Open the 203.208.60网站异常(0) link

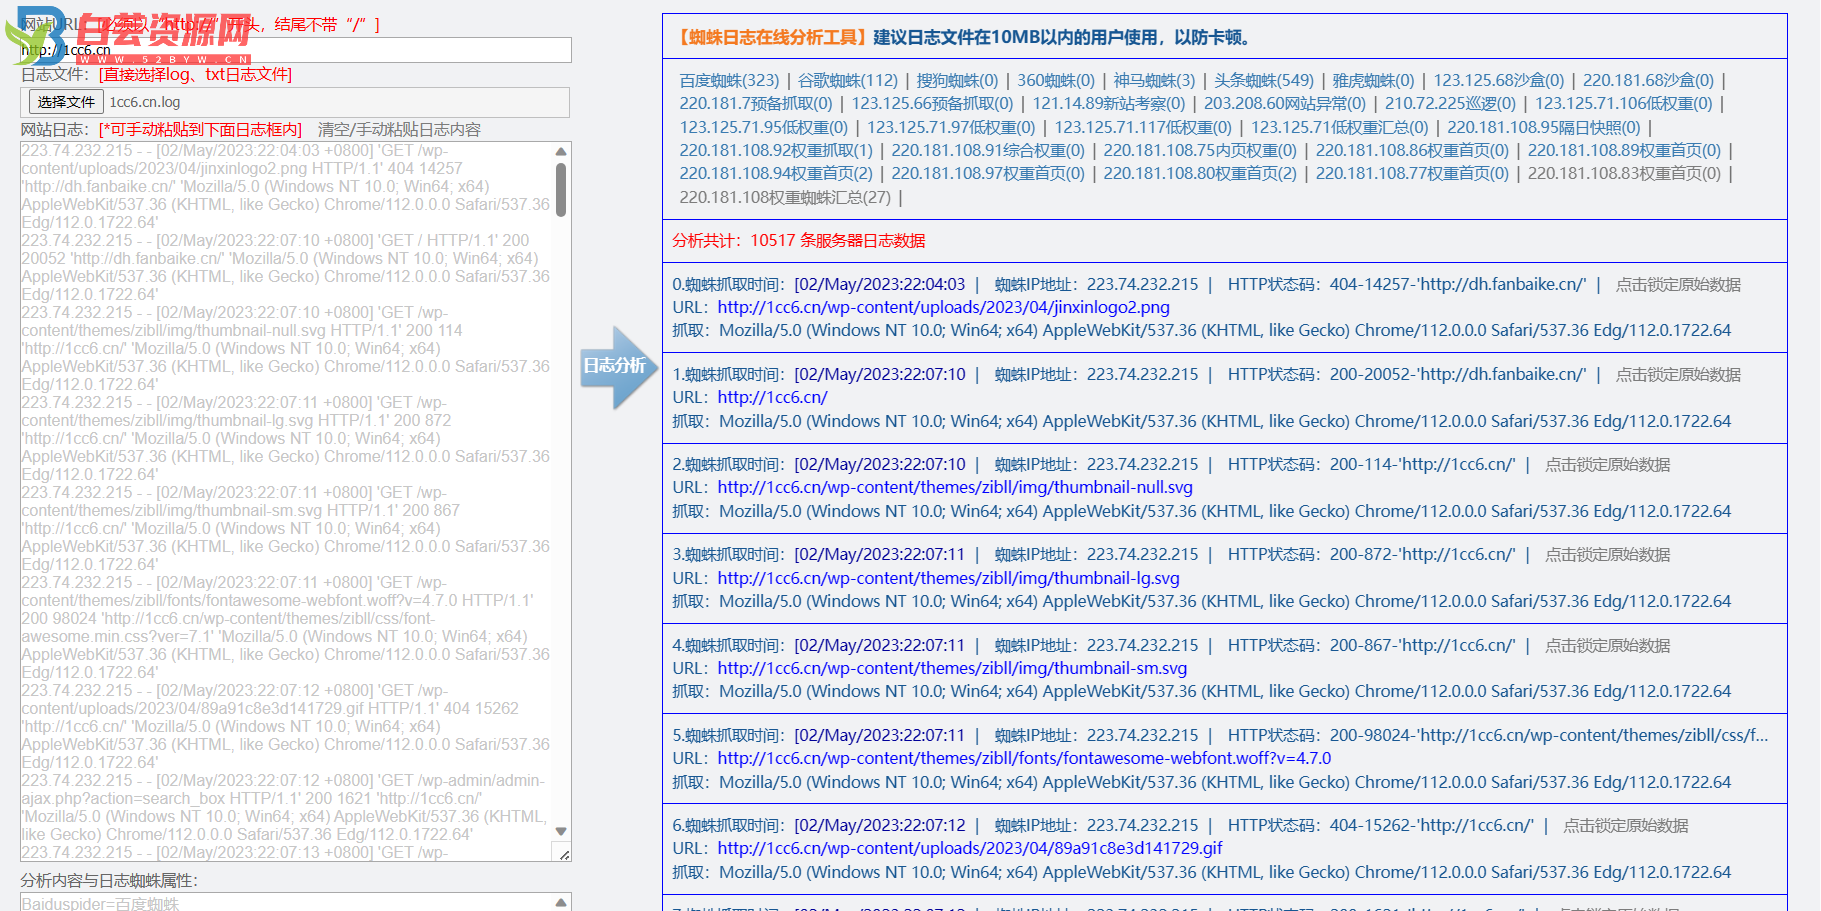1285,103
